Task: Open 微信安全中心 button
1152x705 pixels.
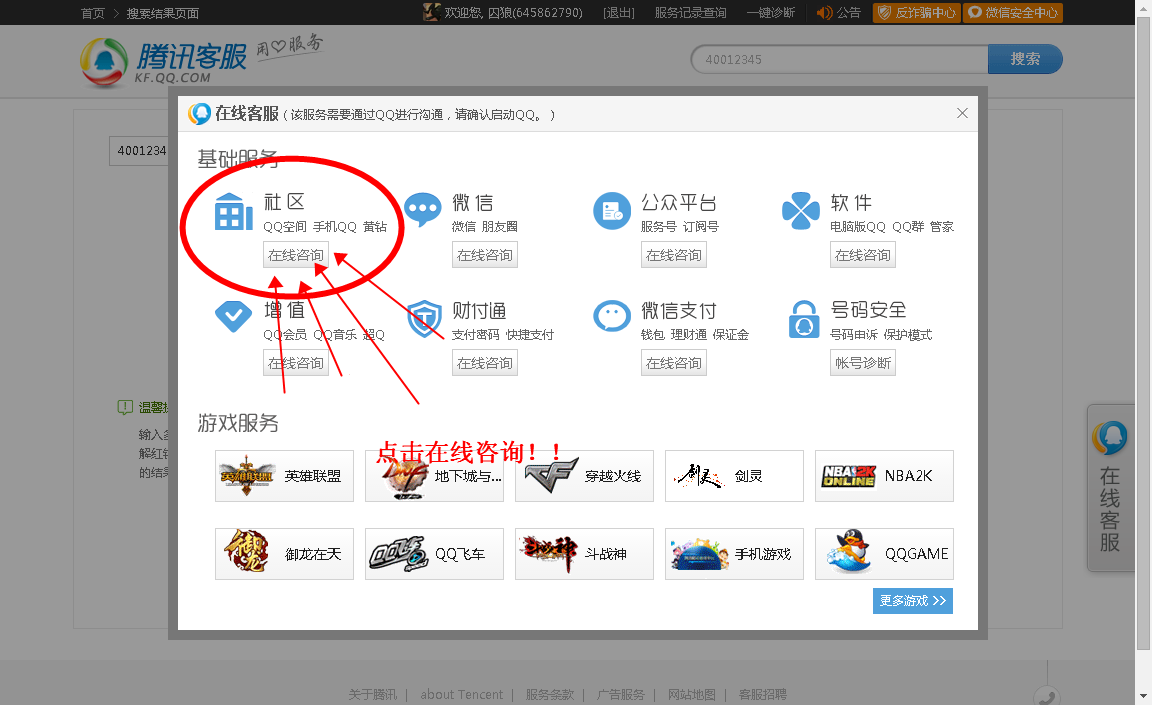Action: (x=1013, y=12)
